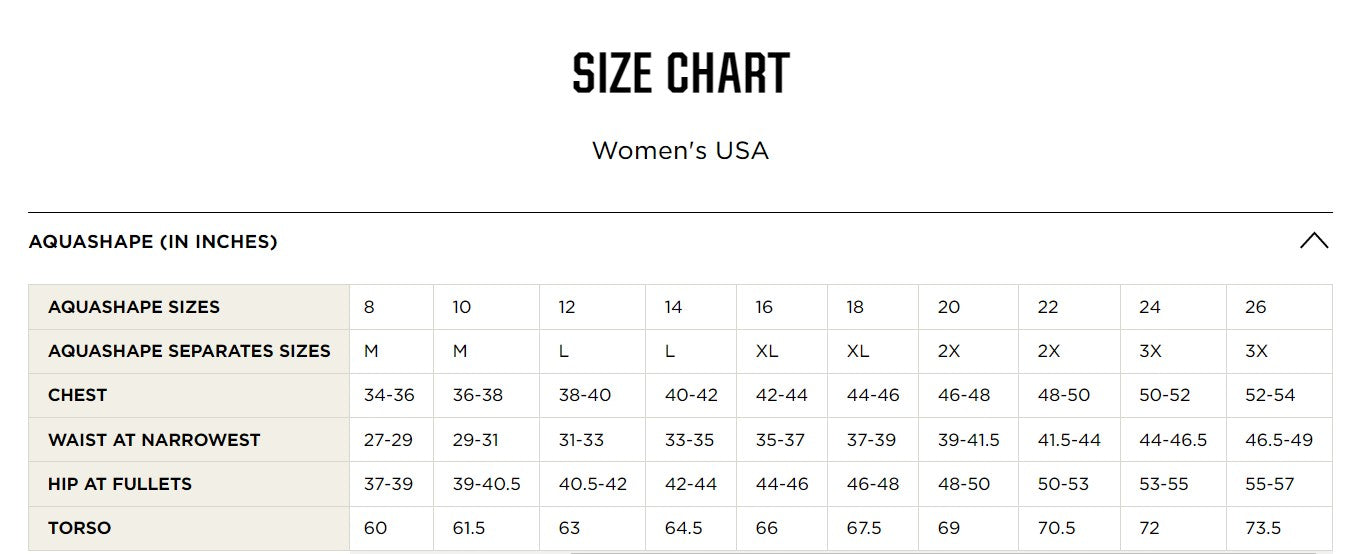This screenshot has height=554, width=1362.
Task: Click the AQUASHAPE (IN INCHES) heading
Action: point(153,242)
